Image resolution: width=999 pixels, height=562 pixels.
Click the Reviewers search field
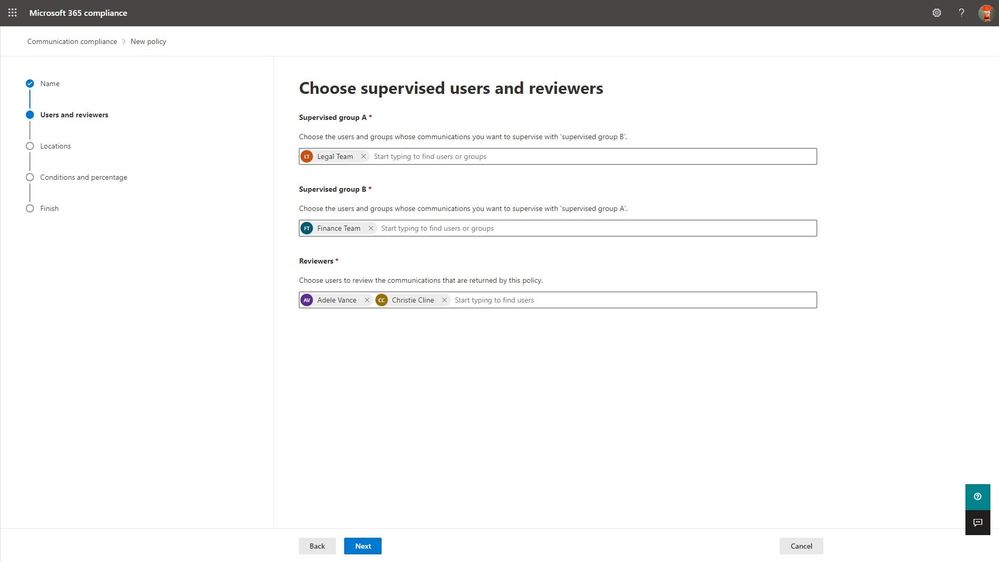[630, 300]
